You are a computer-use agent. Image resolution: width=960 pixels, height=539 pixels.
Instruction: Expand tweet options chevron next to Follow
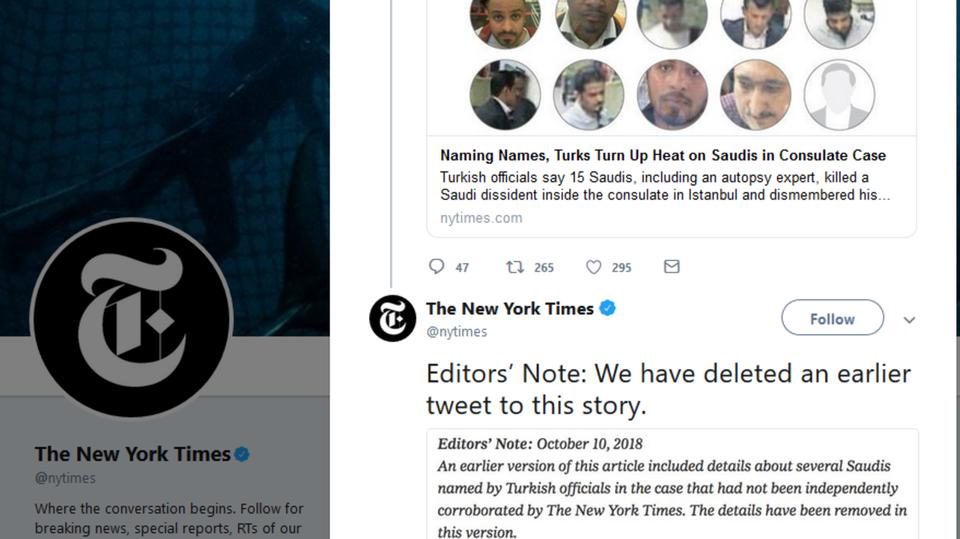(x=909, y=320)
